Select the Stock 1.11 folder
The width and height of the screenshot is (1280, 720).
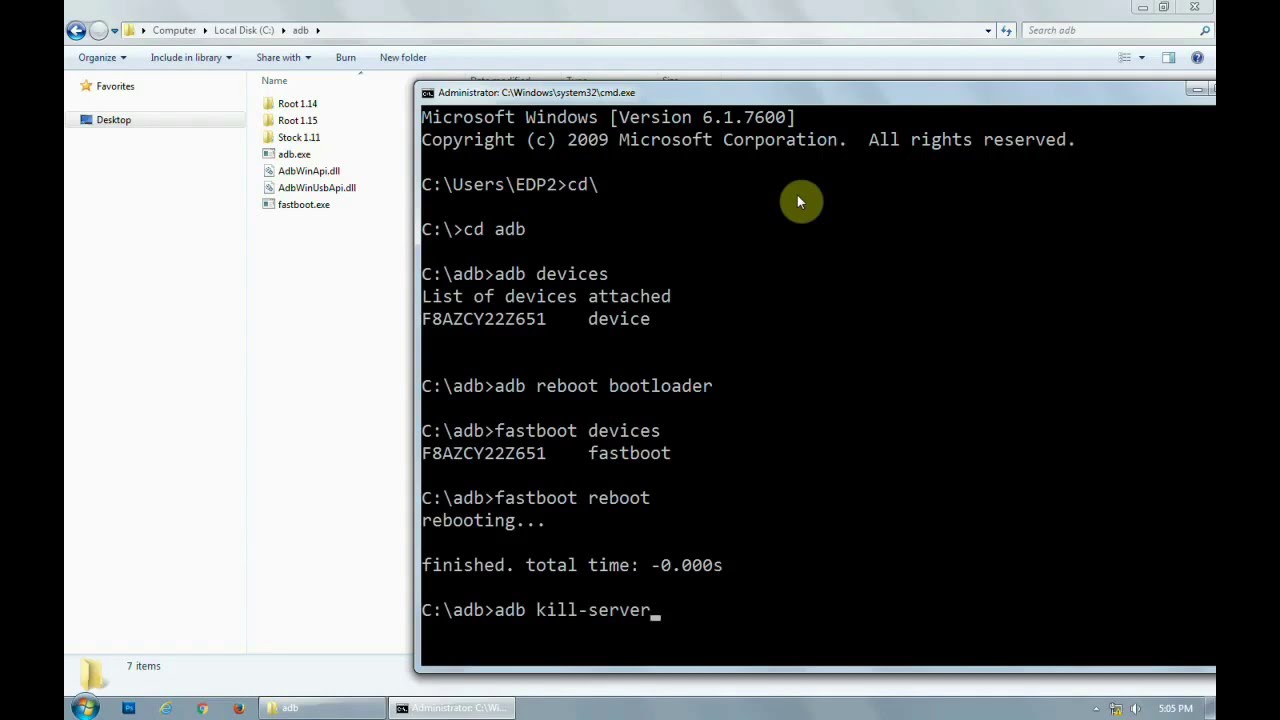[299, 137]
